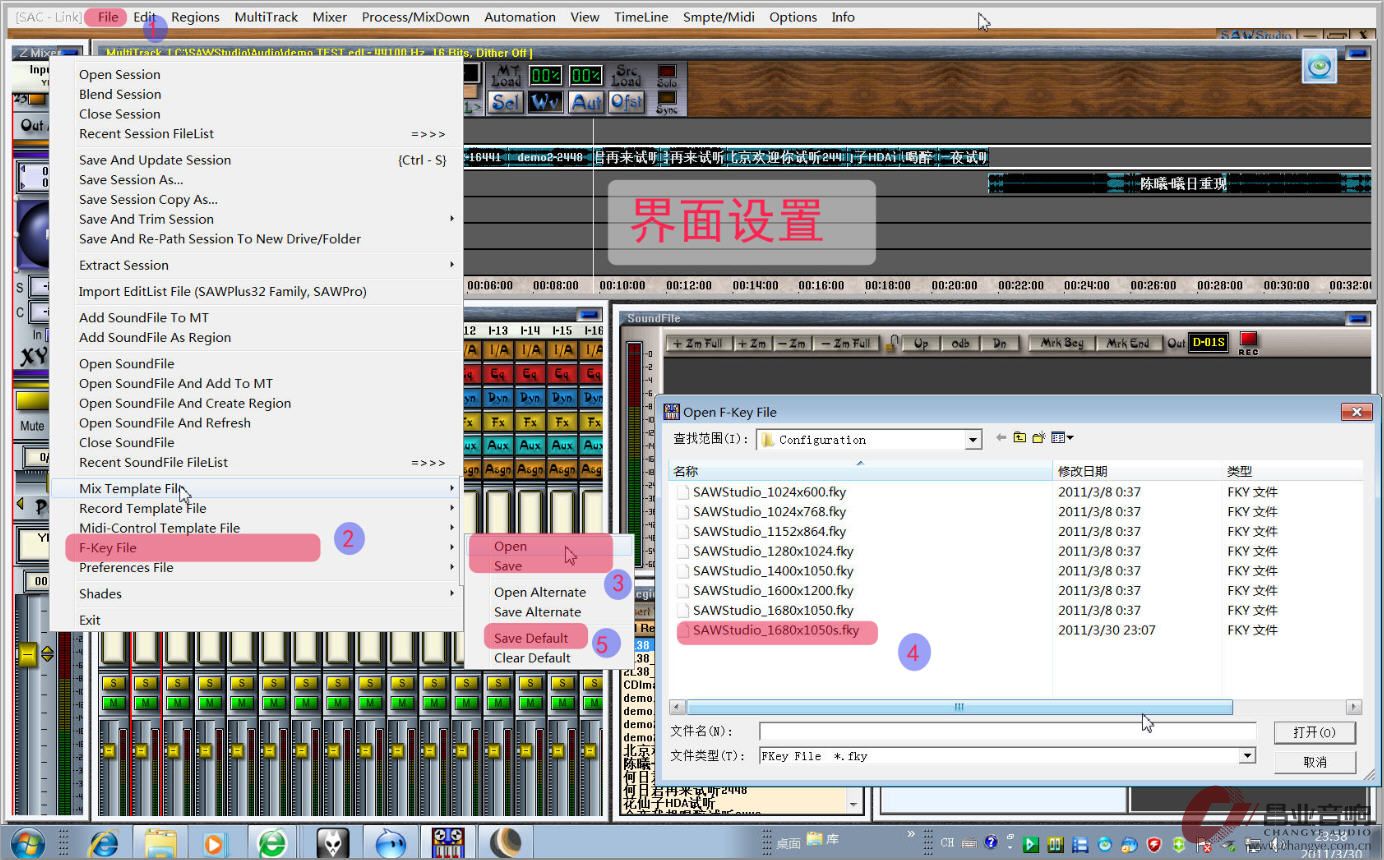Click -Zm Full in SoundFile window

pos(846,343)
